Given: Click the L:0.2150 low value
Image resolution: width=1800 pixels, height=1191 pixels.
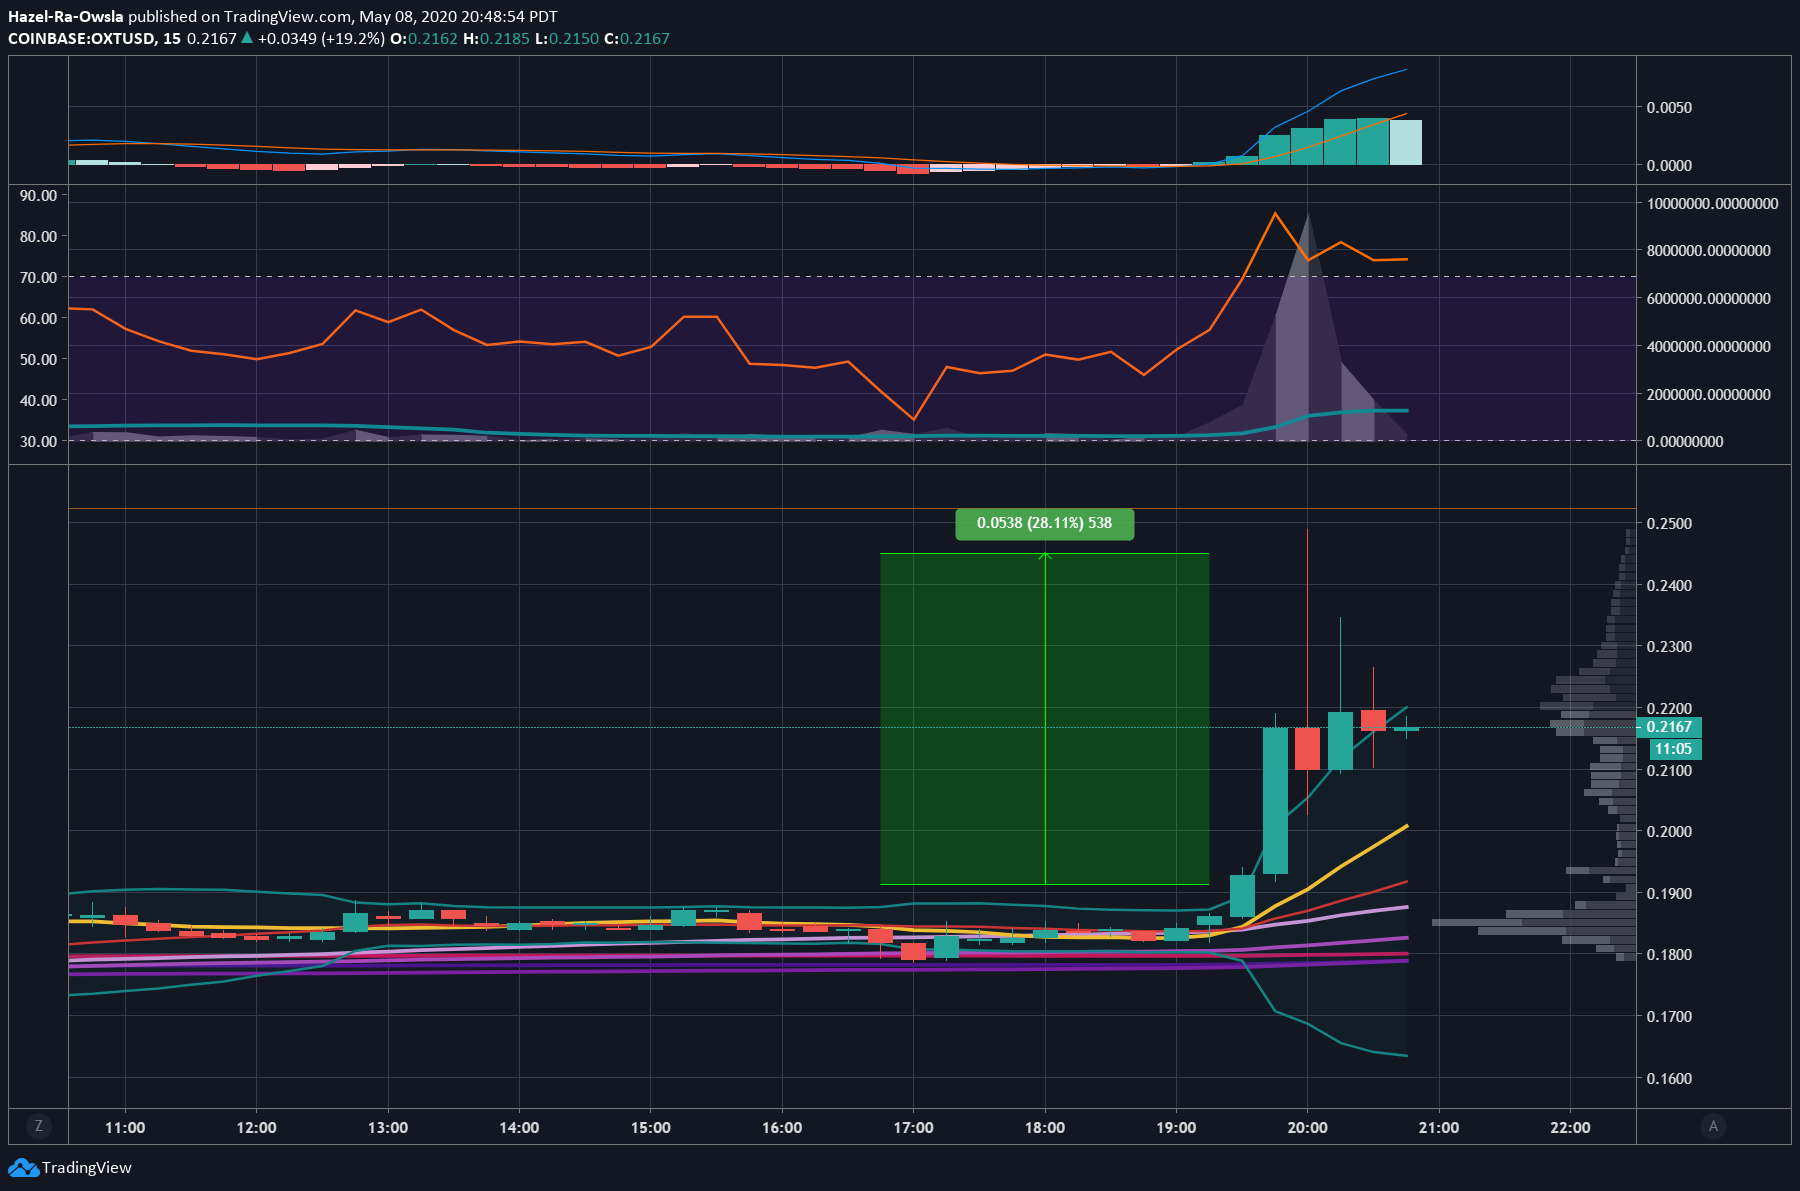Looking at the screenshot, I should tap(567, 38).
